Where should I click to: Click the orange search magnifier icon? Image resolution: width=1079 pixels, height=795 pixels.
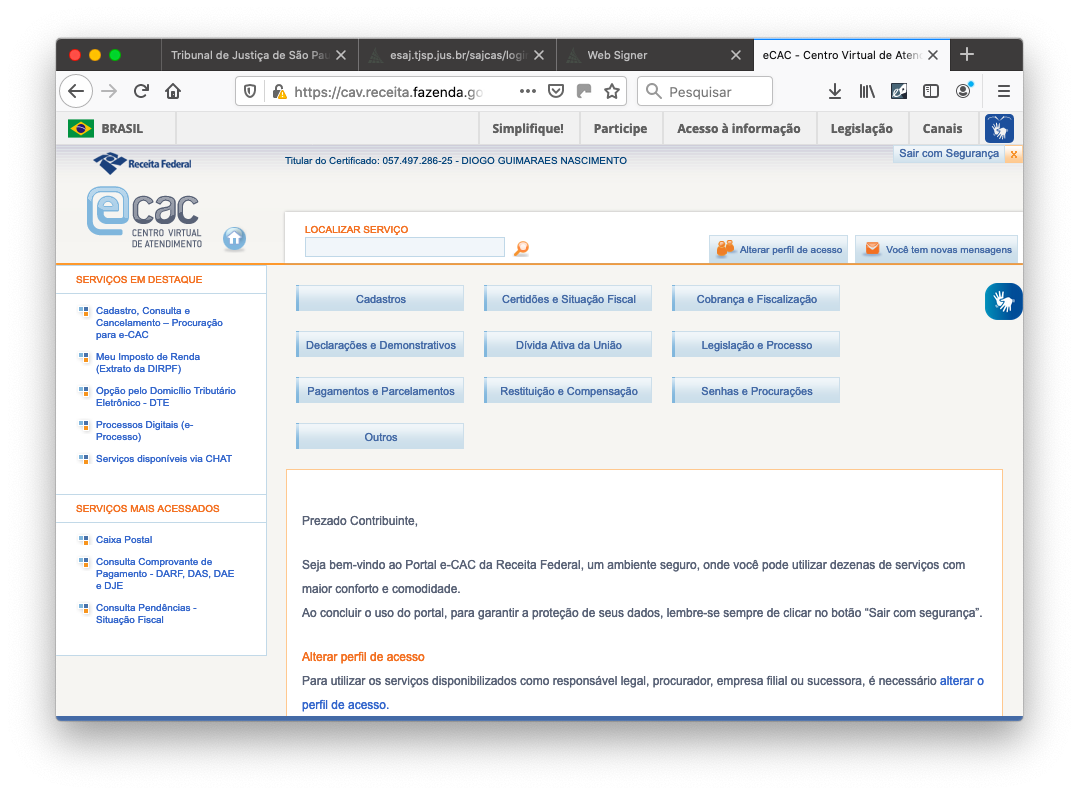(x=521, y=249)
